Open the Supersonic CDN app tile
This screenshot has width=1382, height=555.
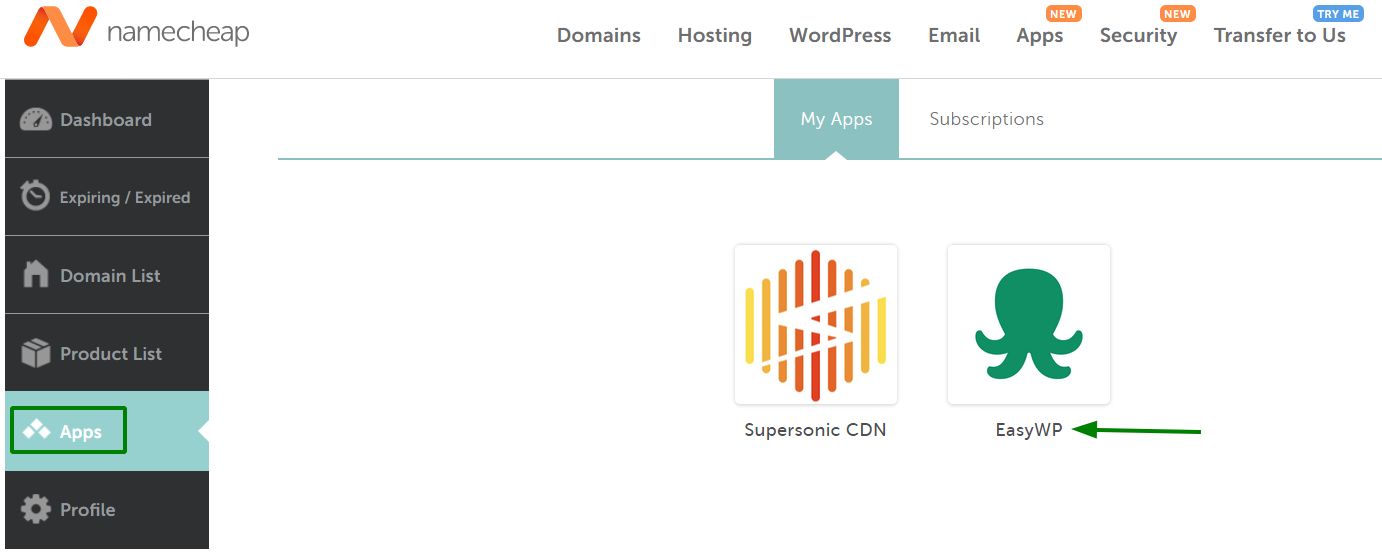[x=815, y=325]
